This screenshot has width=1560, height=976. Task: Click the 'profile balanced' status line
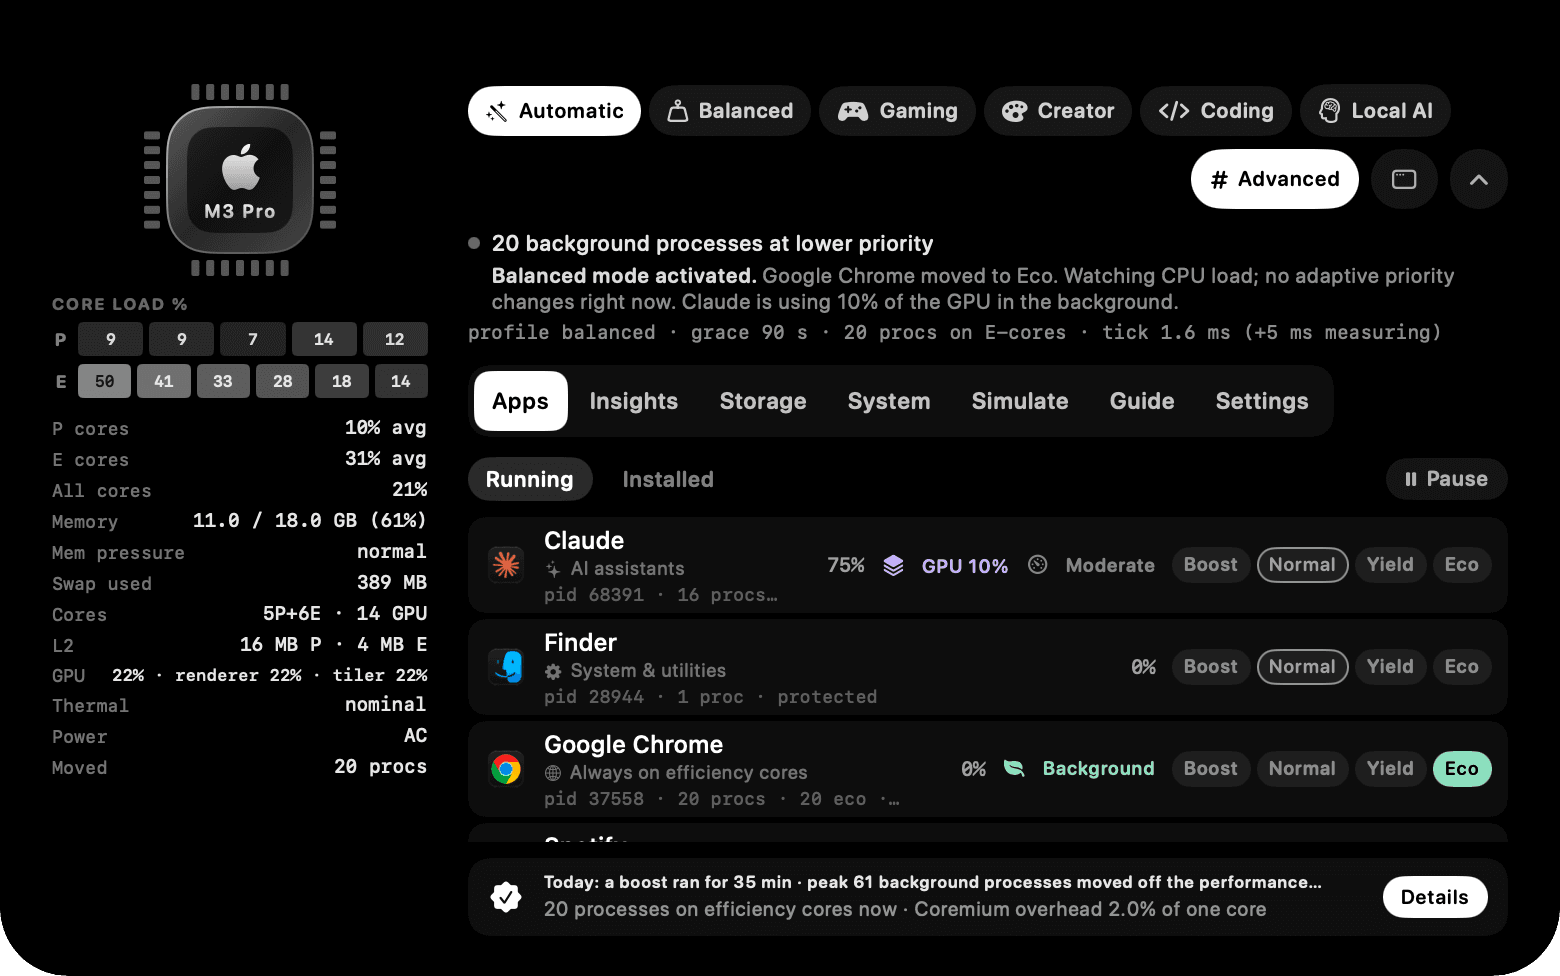point(955,332)
